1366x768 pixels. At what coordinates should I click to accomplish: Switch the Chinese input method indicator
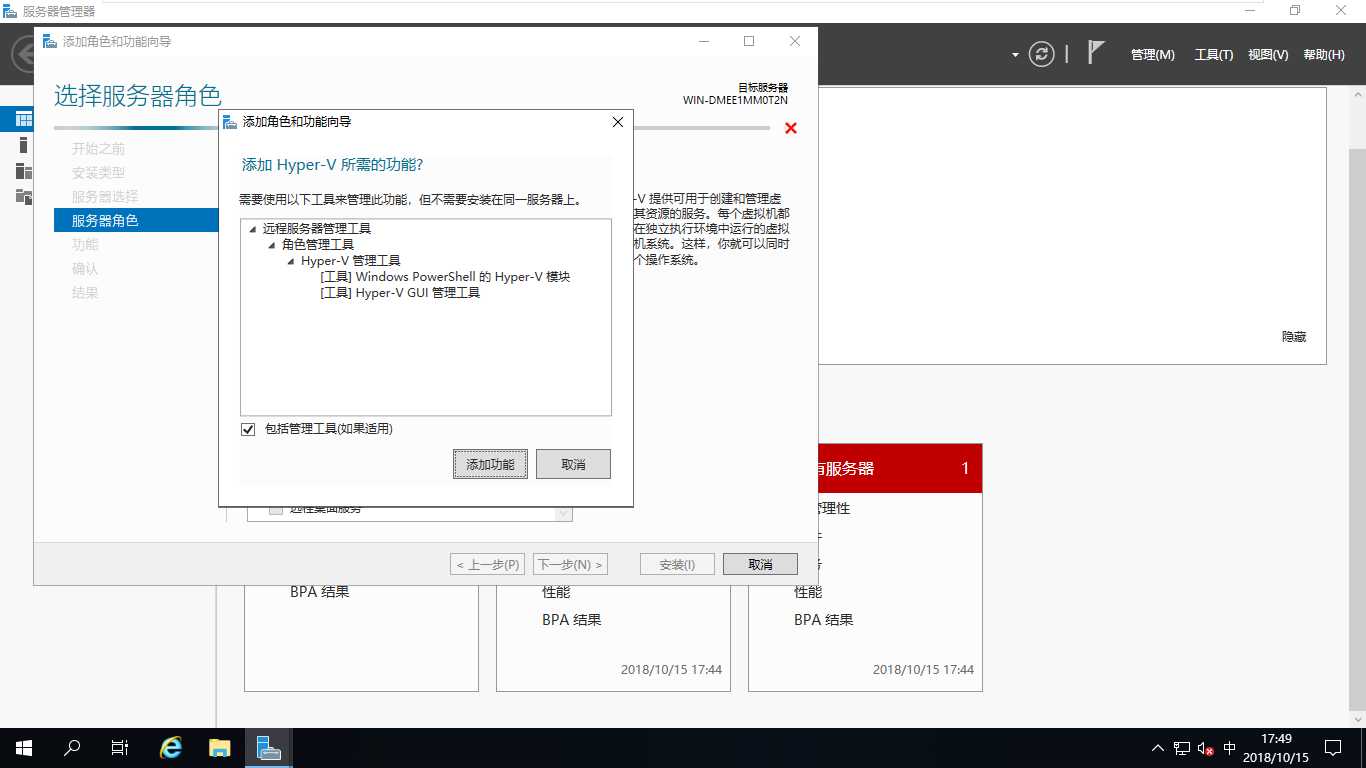[1230, 748]
